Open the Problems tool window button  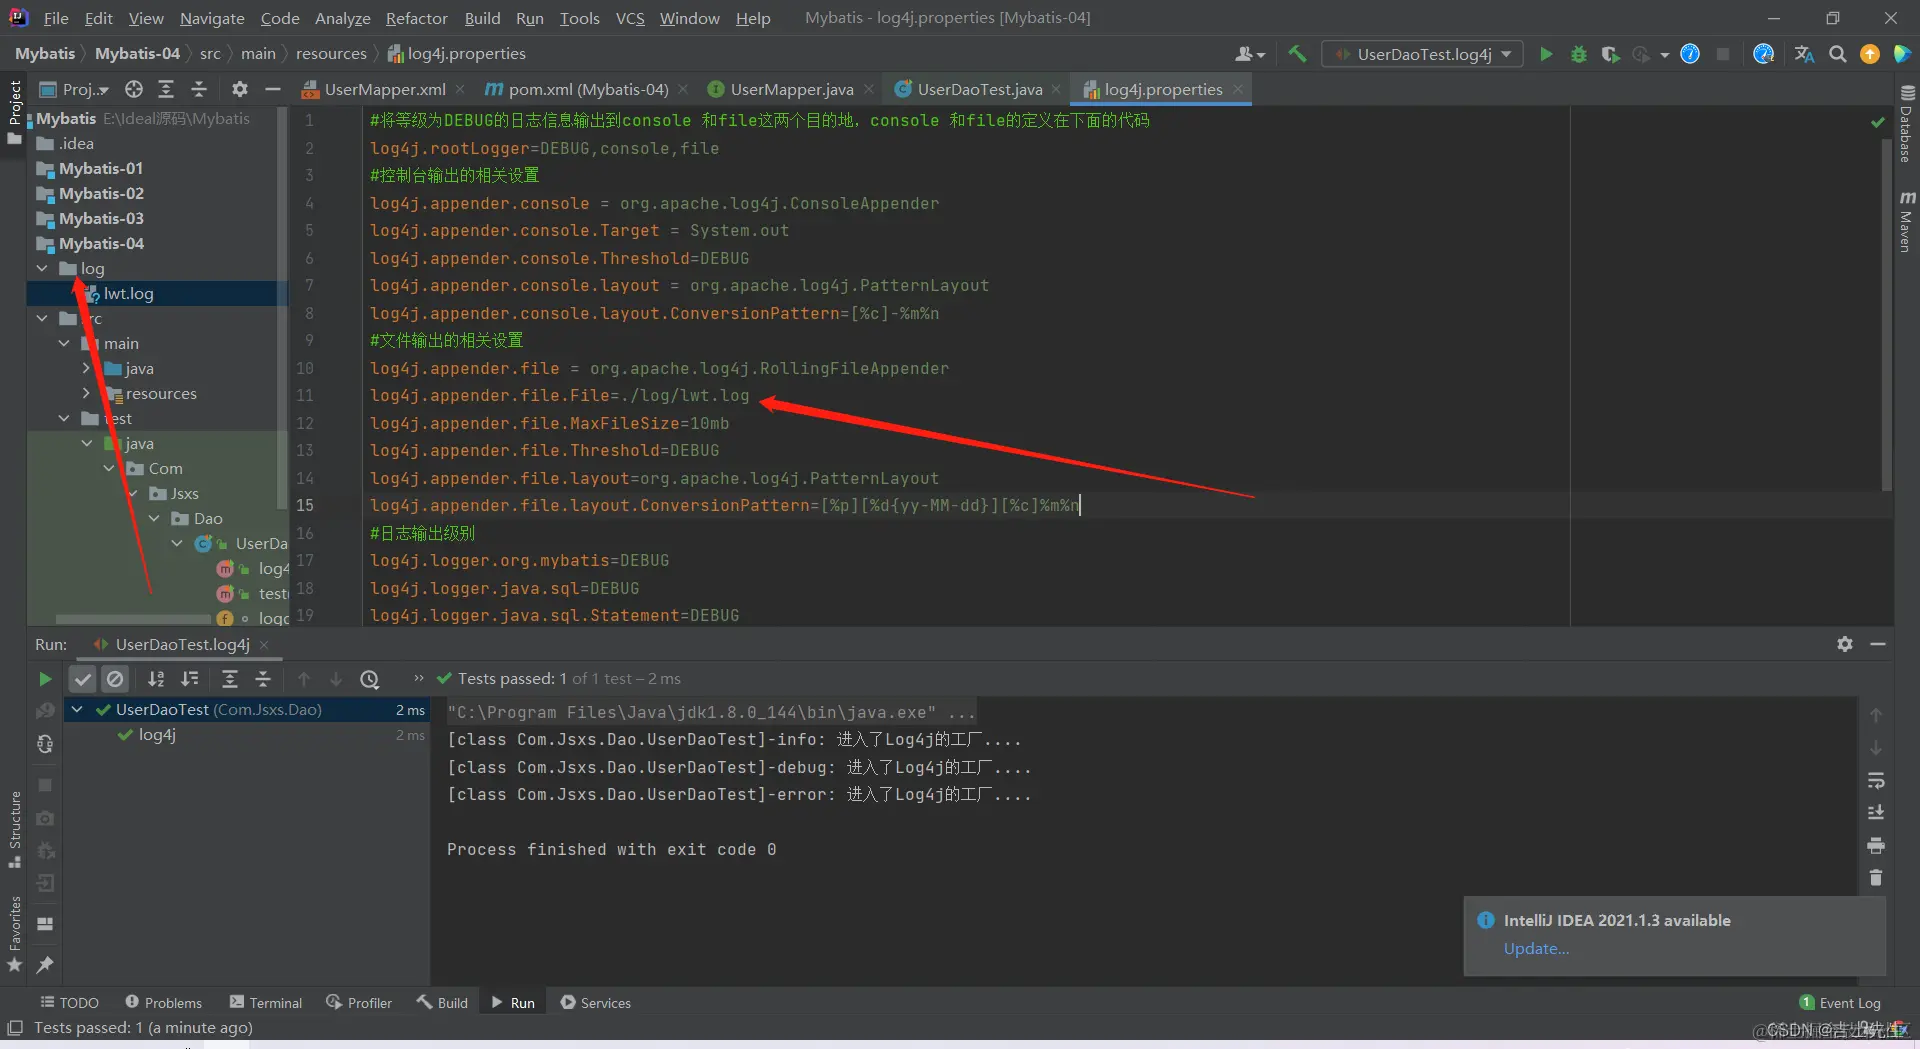pos(164,1002)
